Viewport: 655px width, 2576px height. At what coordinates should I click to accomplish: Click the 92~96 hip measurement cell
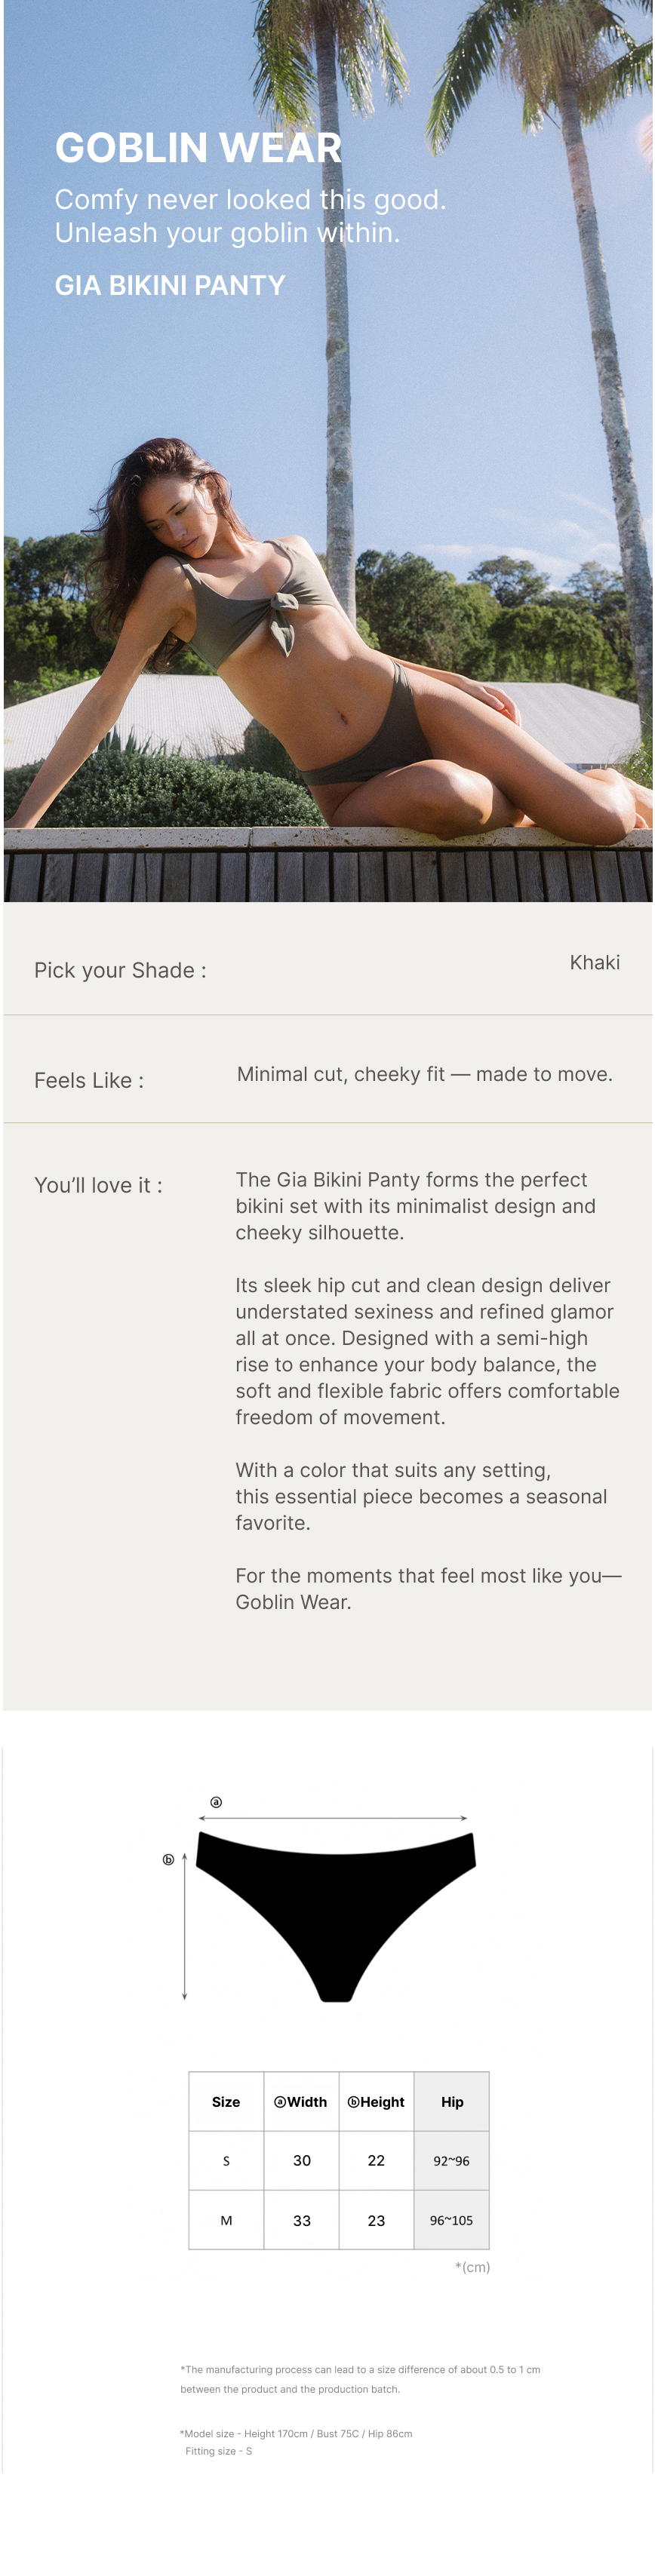point(451,2160)
